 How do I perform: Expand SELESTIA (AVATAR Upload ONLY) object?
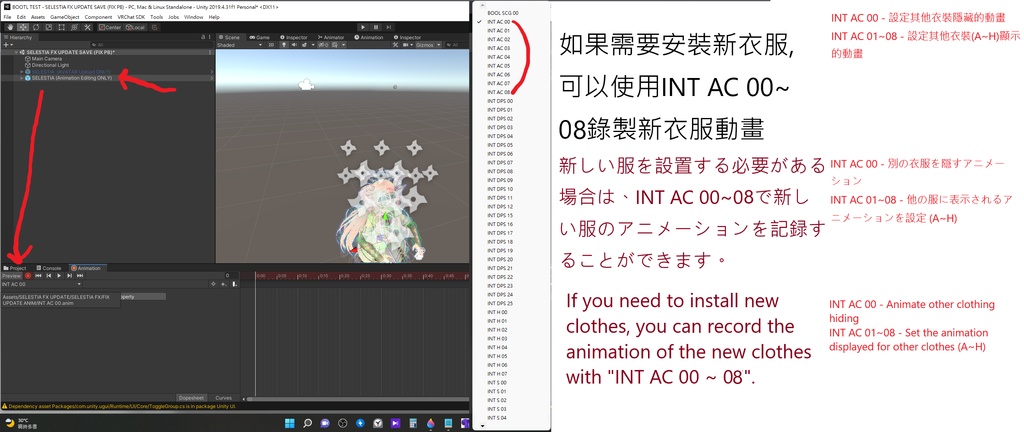(22, 72)
